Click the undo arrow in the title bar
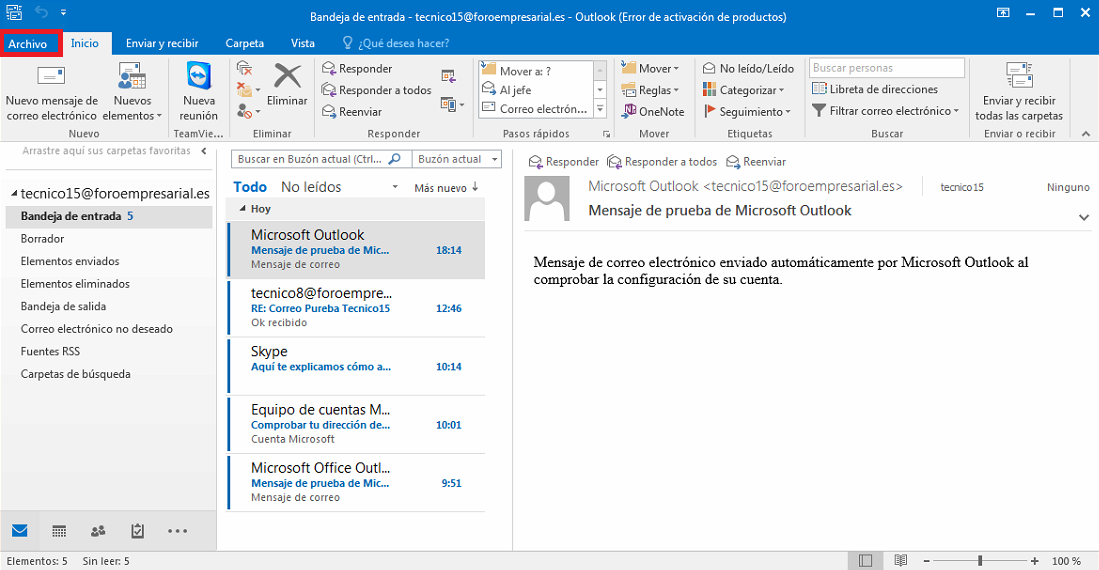Viewport: 1099px width, 570px height. (x=41, y=12)
